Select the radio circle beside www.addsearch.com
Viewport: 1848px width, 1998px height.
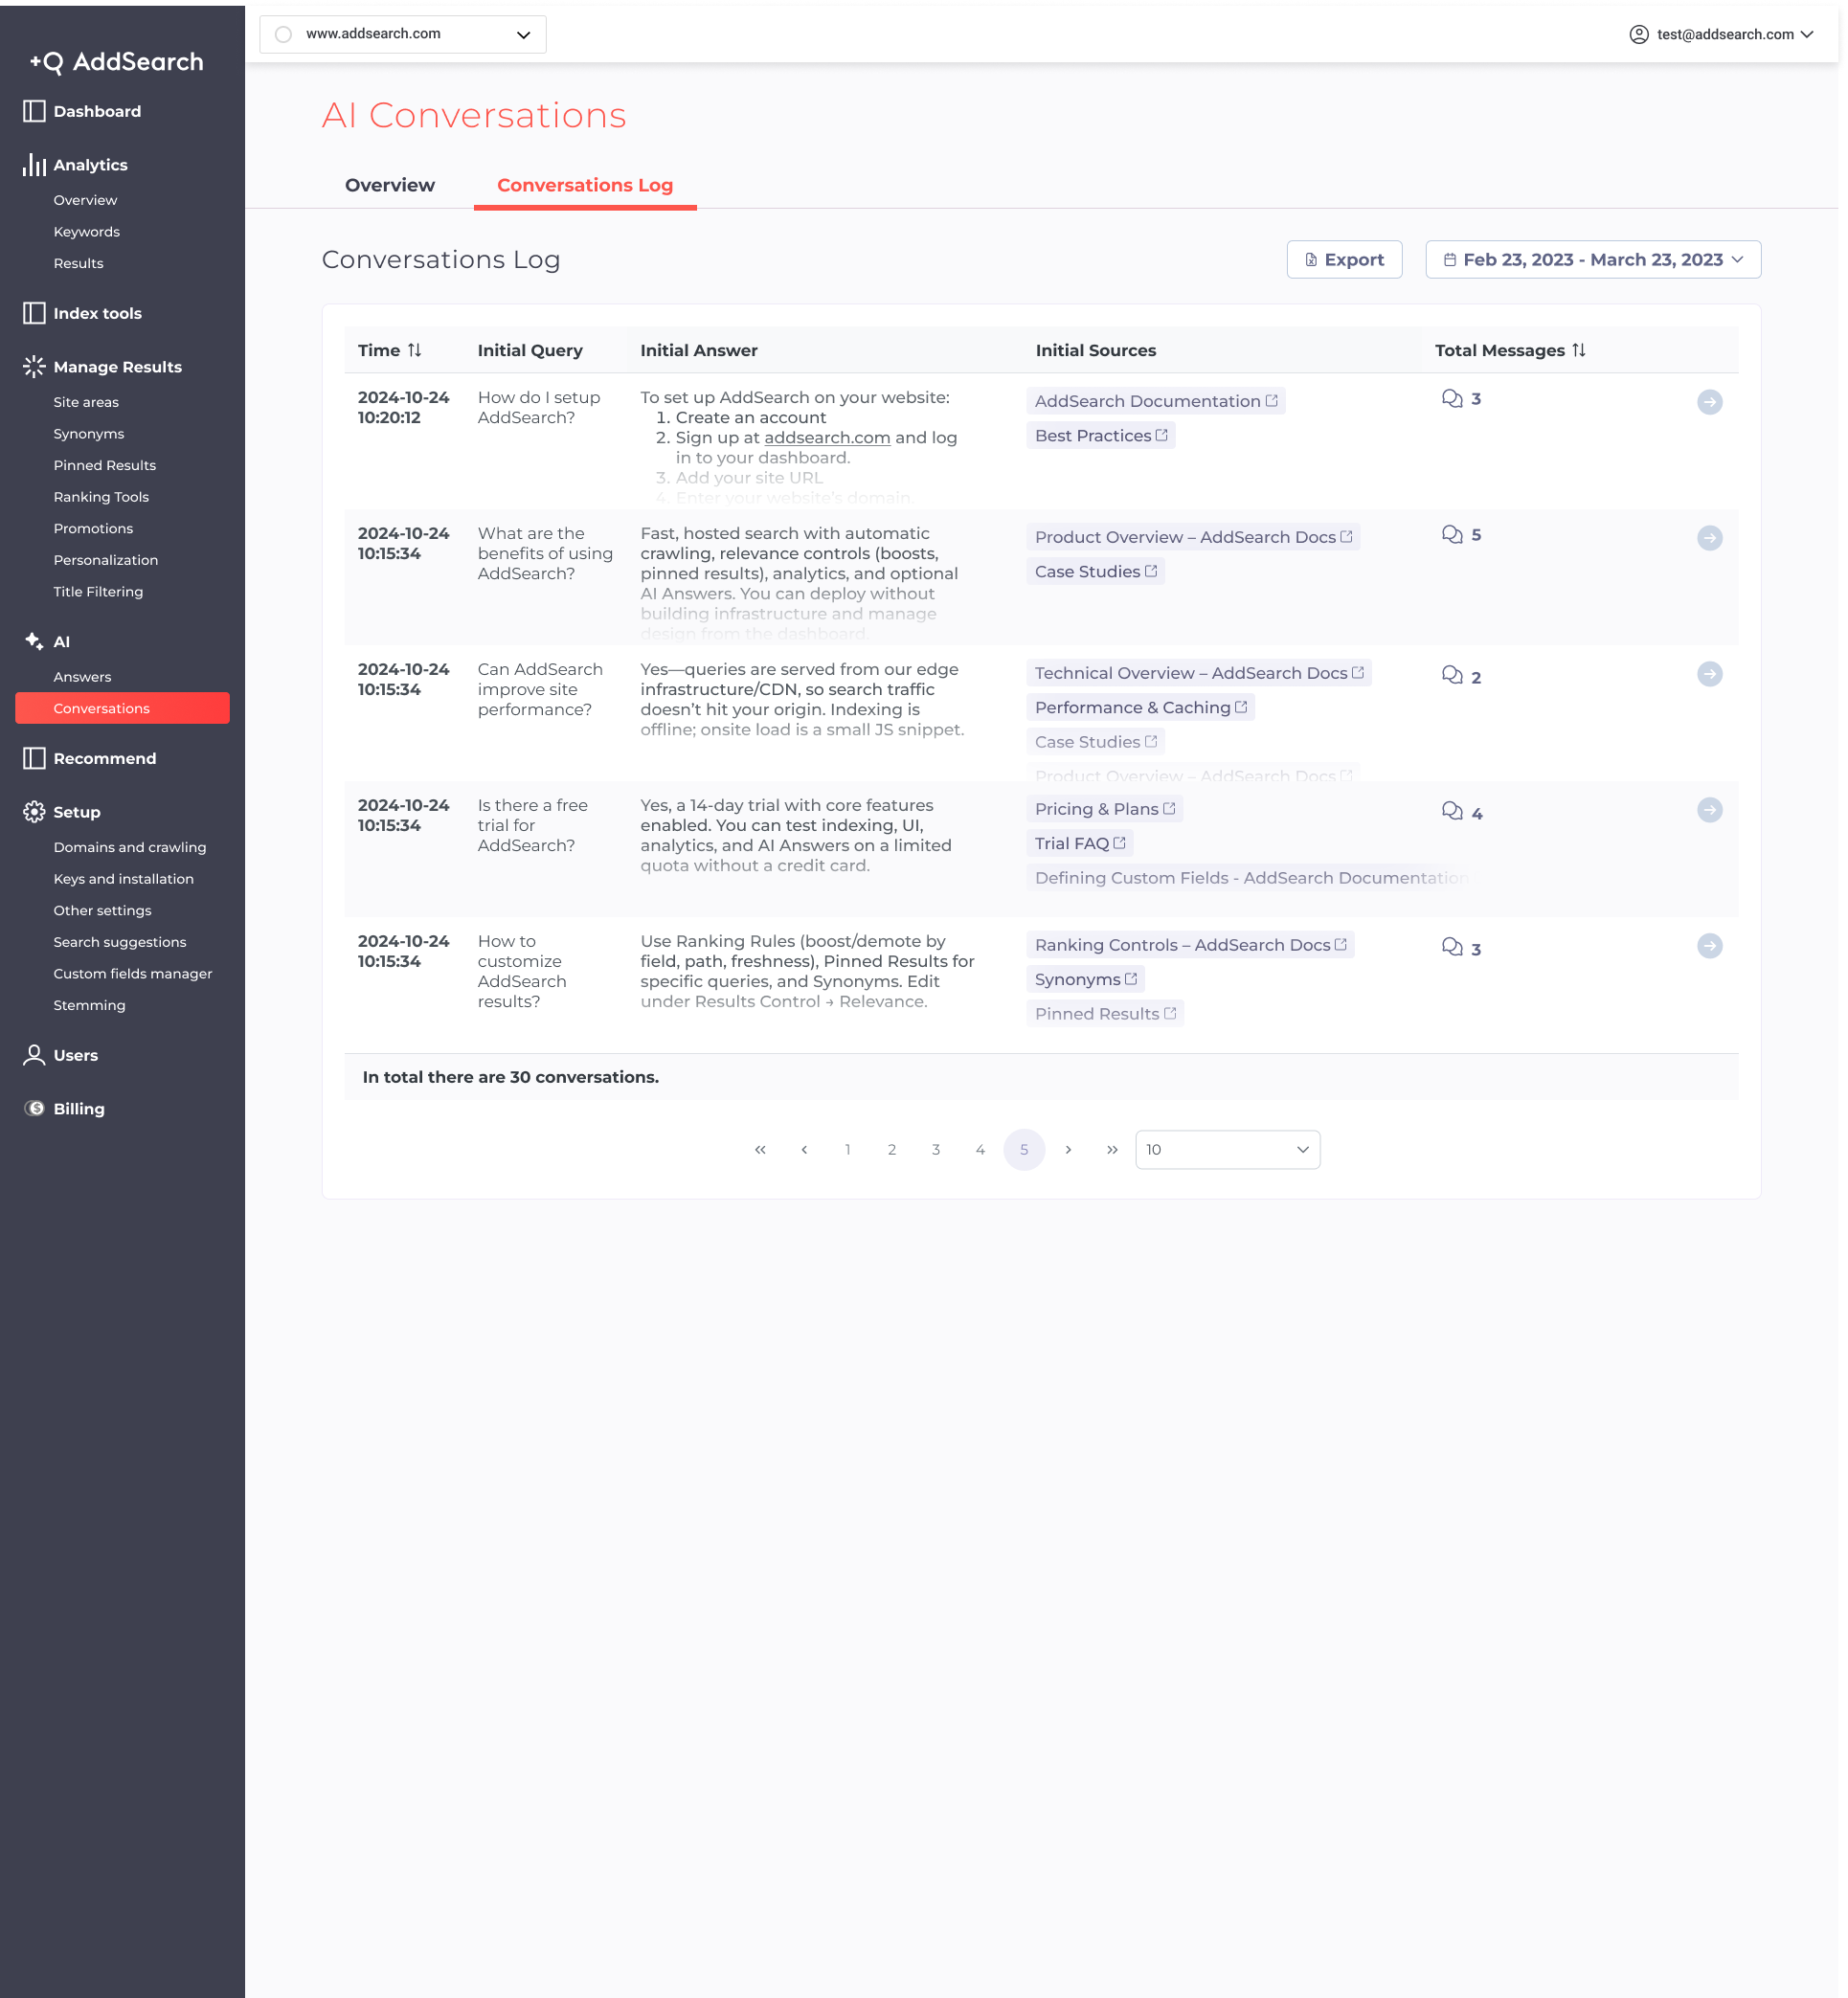coord(284,34)
